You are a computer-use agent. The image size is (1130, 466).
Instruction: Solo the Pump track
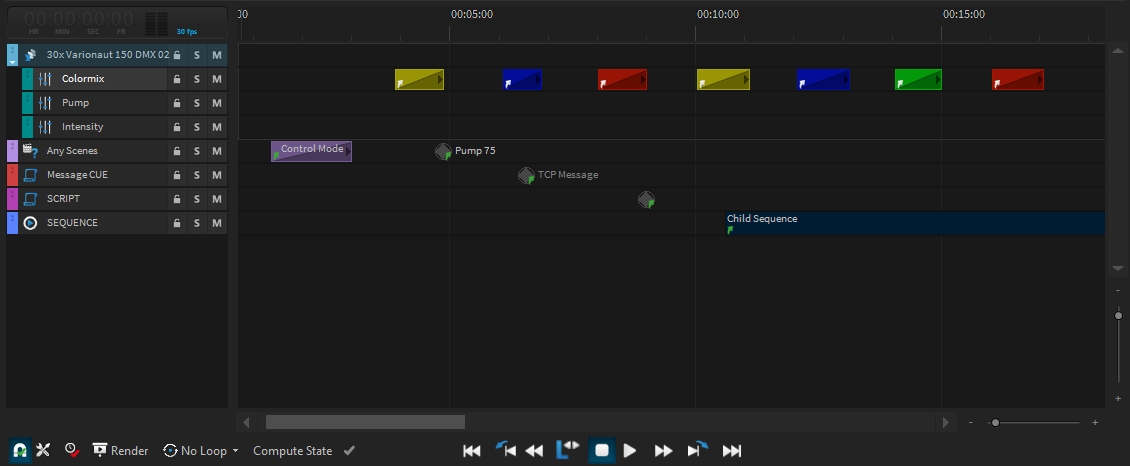[x=197, y=103]
